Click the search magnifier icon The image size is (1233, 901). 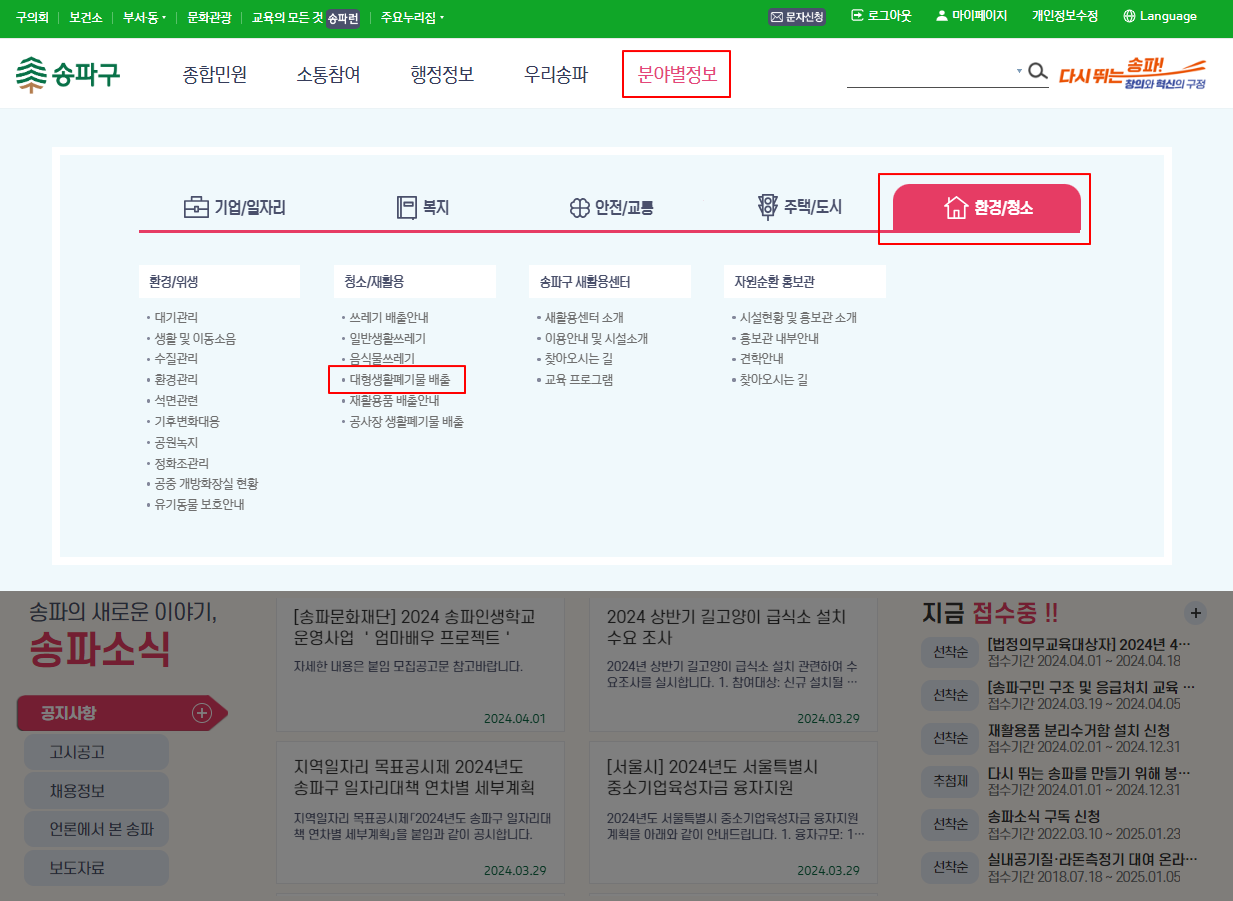point(1038,73)
